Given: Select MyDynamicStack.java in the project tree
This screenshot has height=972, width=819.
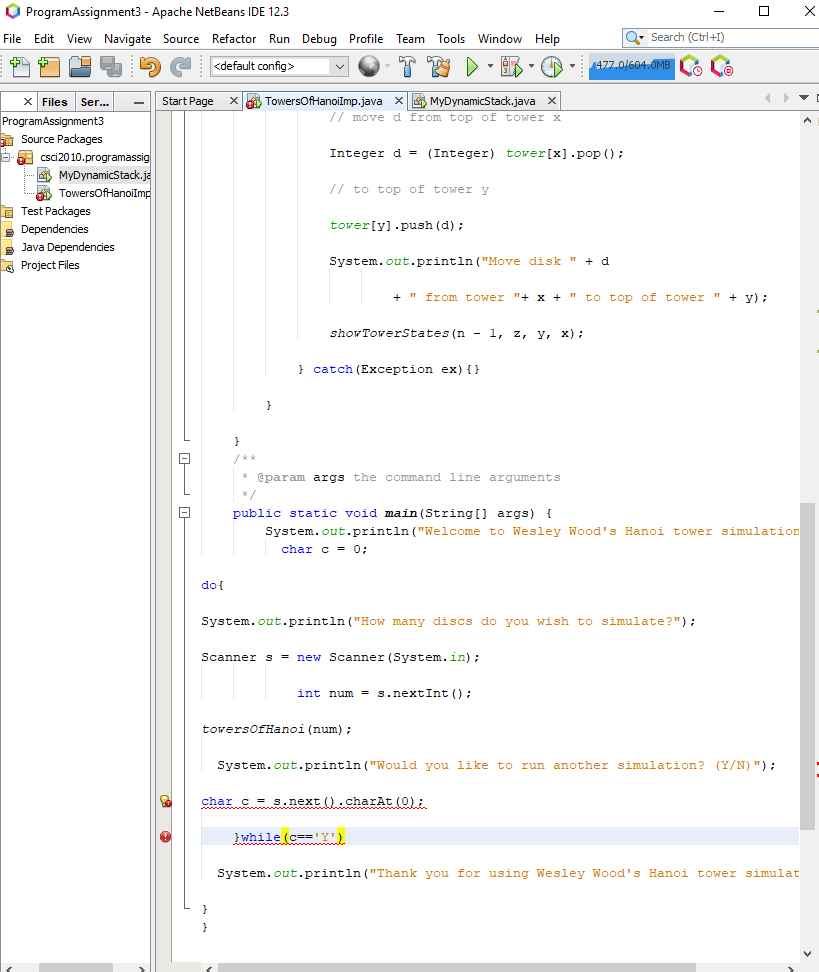Looking at the screenshot, I should coord(104,175).
